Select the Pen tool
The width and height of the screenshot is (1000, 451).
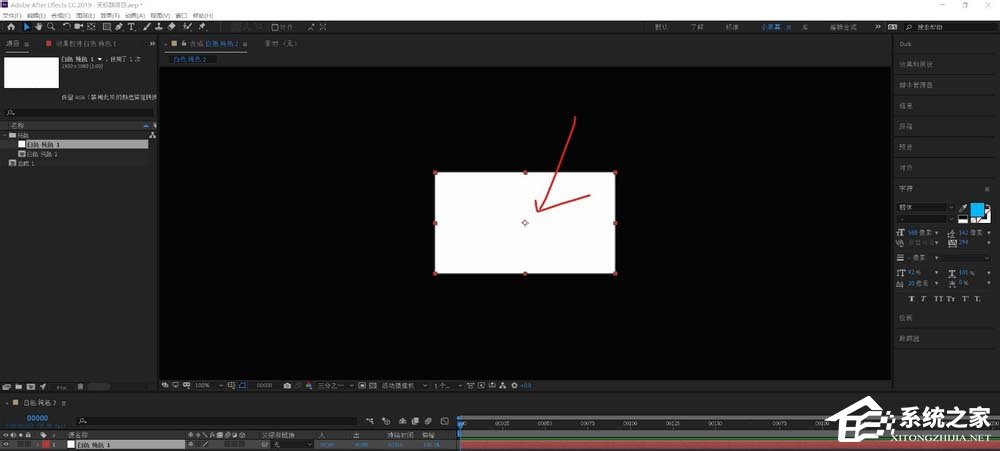coord(118,27)
